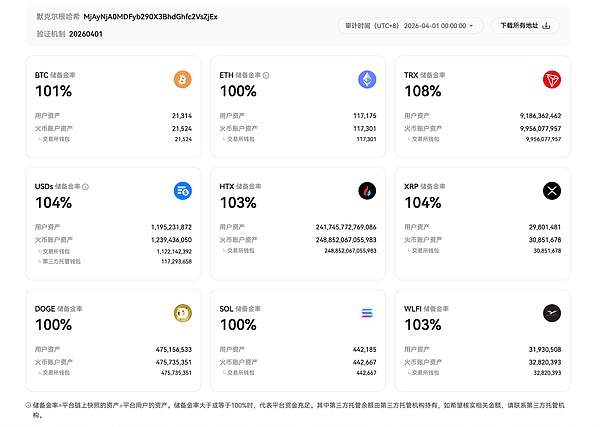The width and height of the screenshot is (600, 427).
Task: Click the red TRX token icon
Action: click(x=552, y=80)
